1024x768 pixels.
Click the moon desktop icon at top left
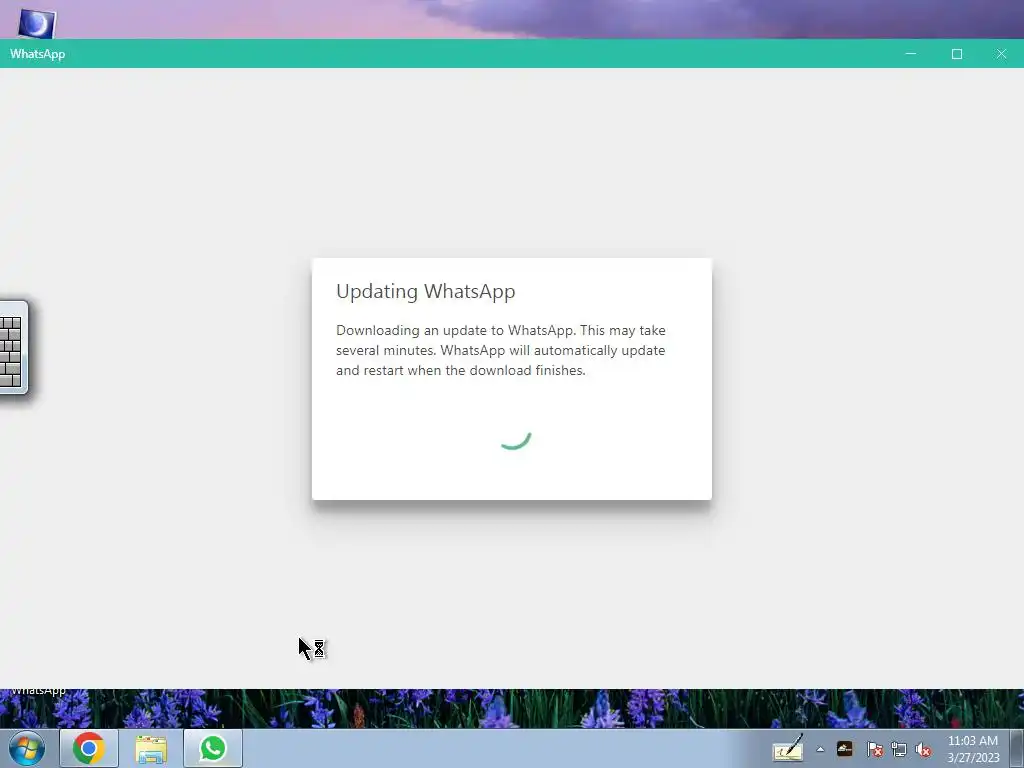pos(37,23)
